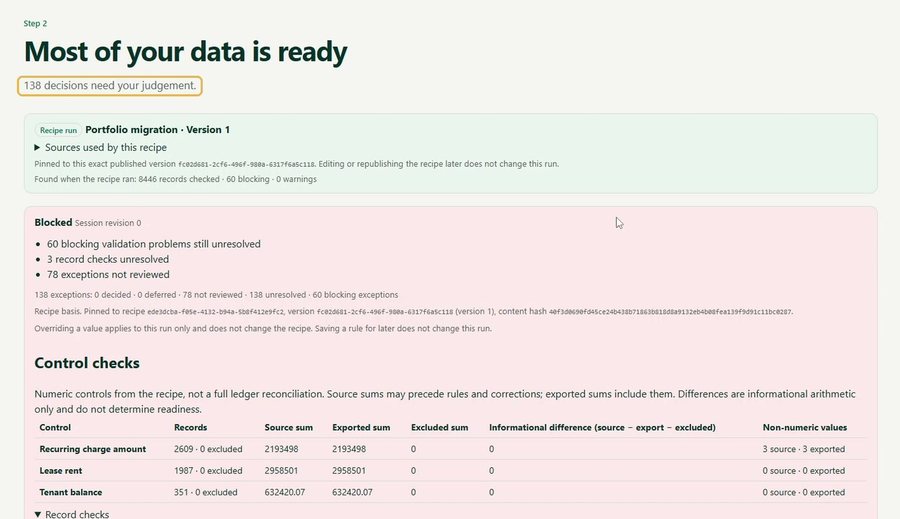Viewport: 900px width, 519px height.
Task: Click '2609 · 0 excluded' records cell
Action: (208, 449)
